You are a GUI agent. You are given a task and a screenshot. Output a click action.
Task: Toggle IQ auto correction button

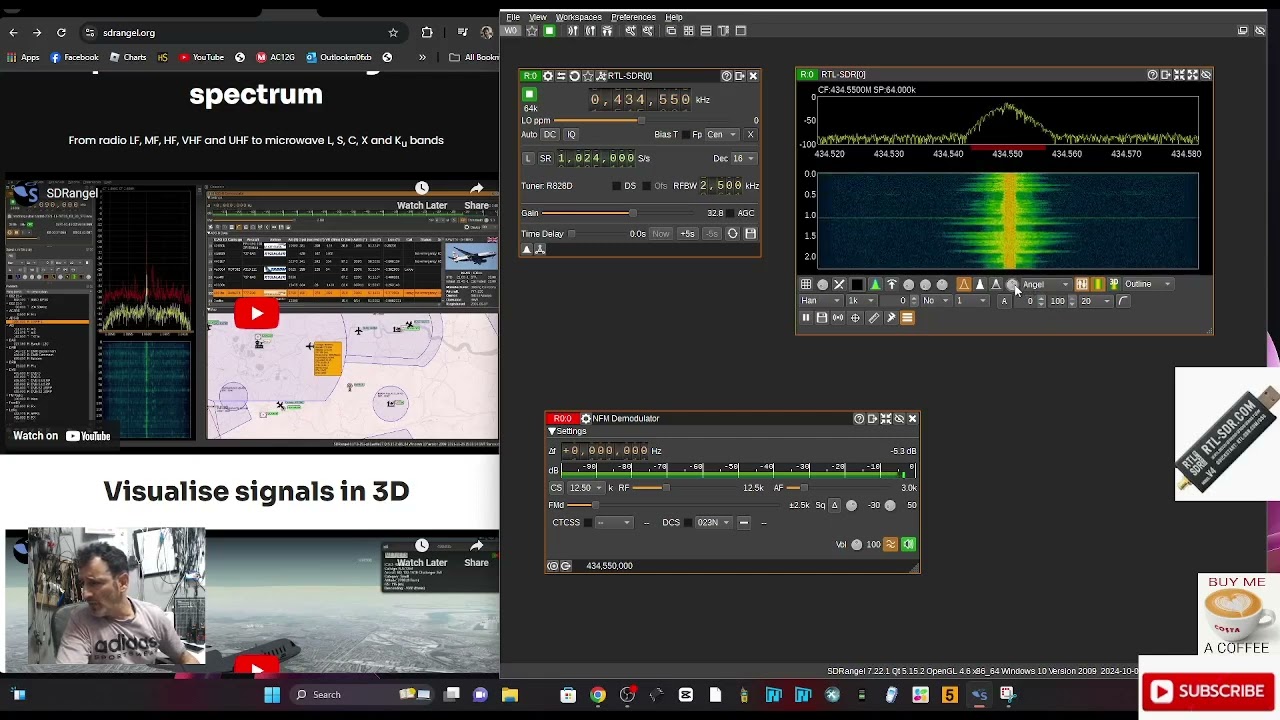coord(571,135)
